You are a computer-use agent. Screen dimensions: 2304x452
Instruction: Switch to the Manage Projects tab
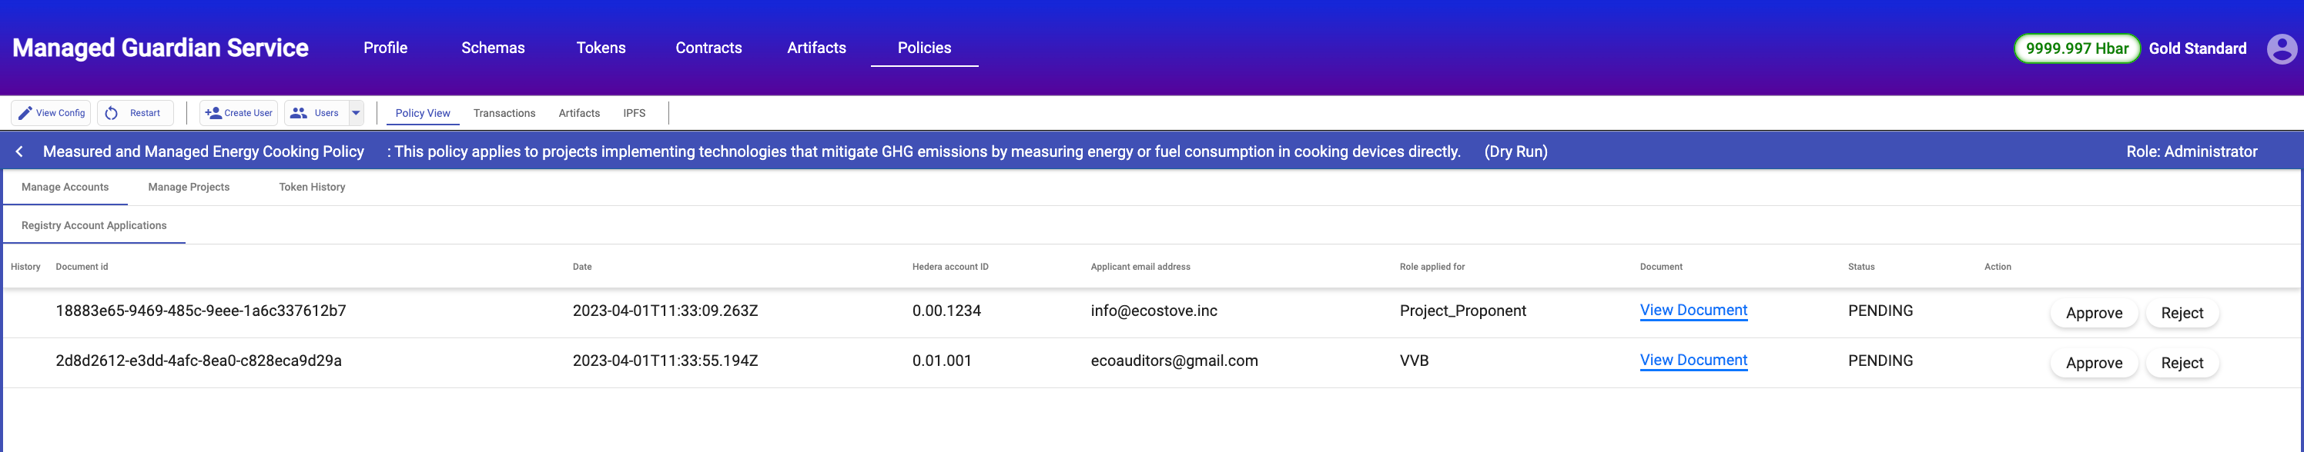coord(189,187)
